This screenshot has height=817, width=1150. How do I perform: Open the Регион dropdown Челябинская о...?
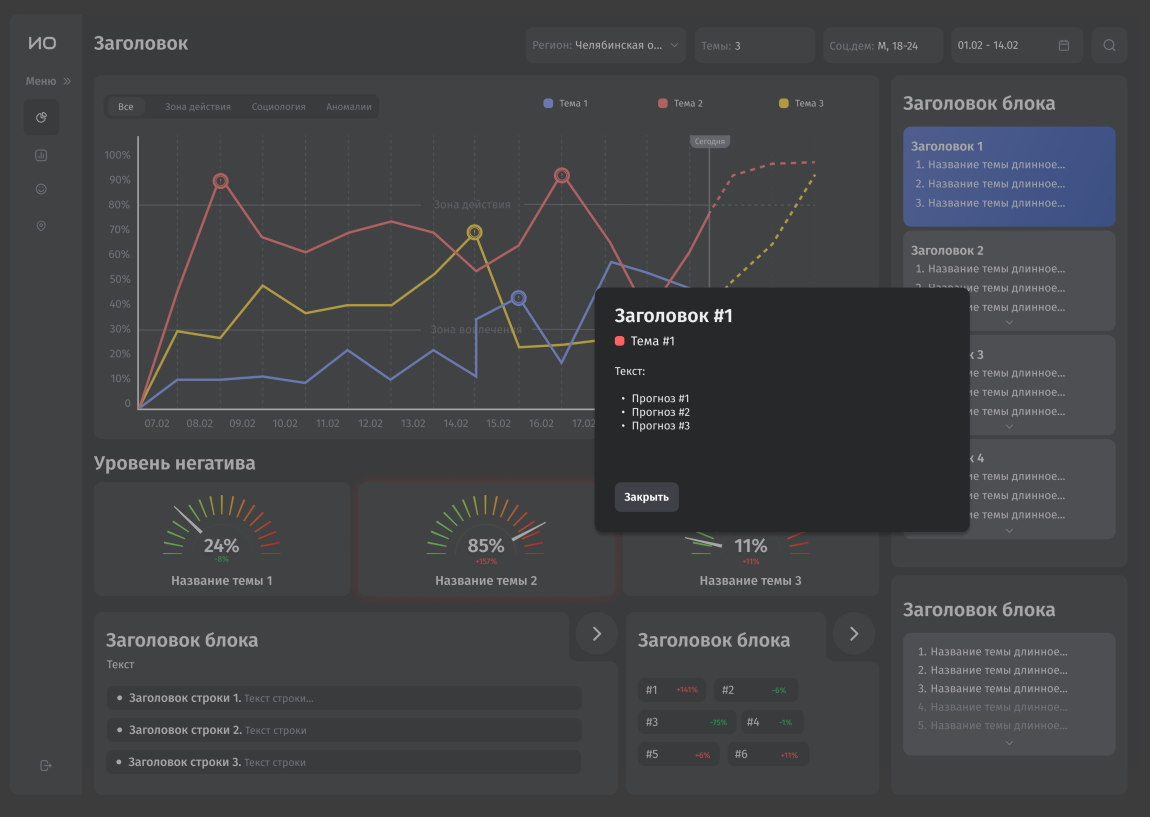pyautogui.click(x=606, y=45)
